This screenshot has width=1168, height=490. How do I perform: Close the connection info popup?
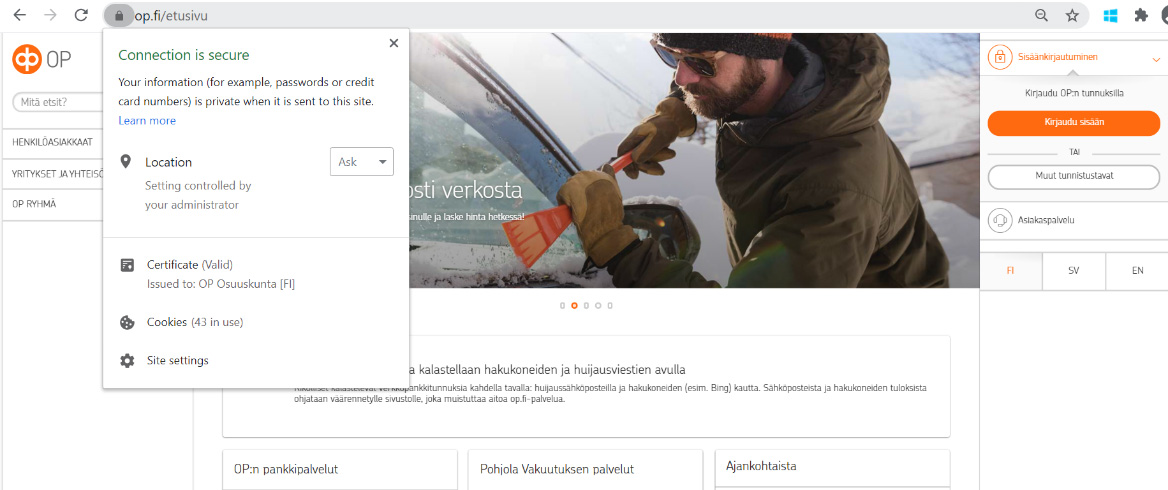point(393,43)
